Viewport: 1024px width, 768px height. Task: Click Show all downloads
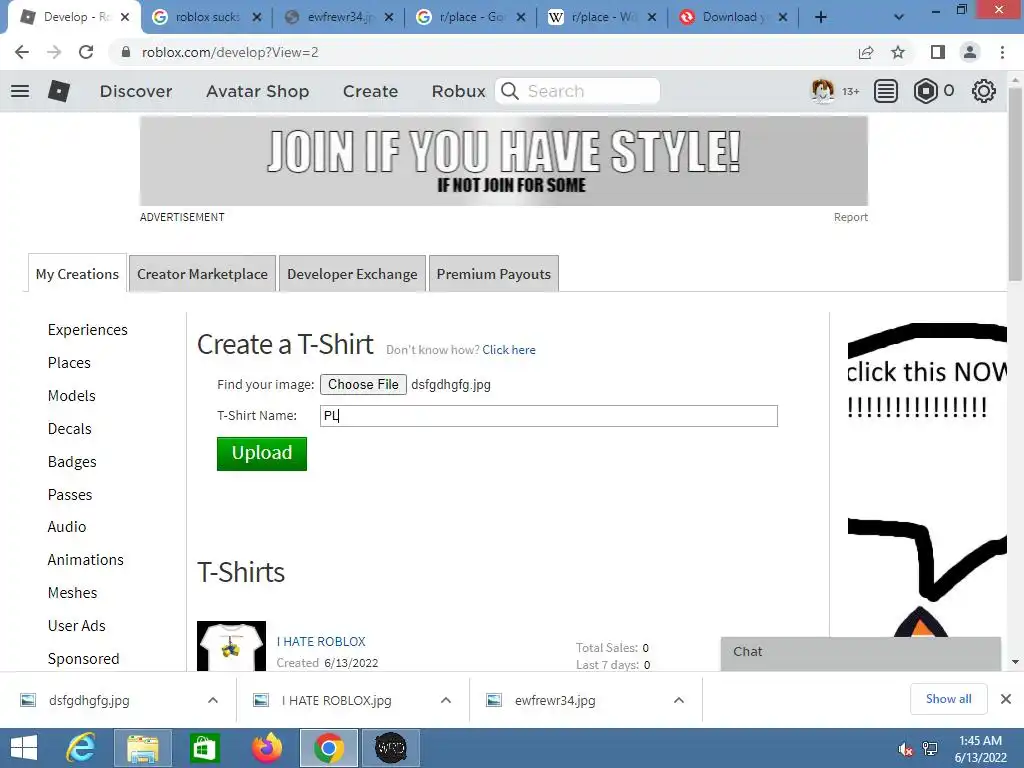[x=948, y=699]
